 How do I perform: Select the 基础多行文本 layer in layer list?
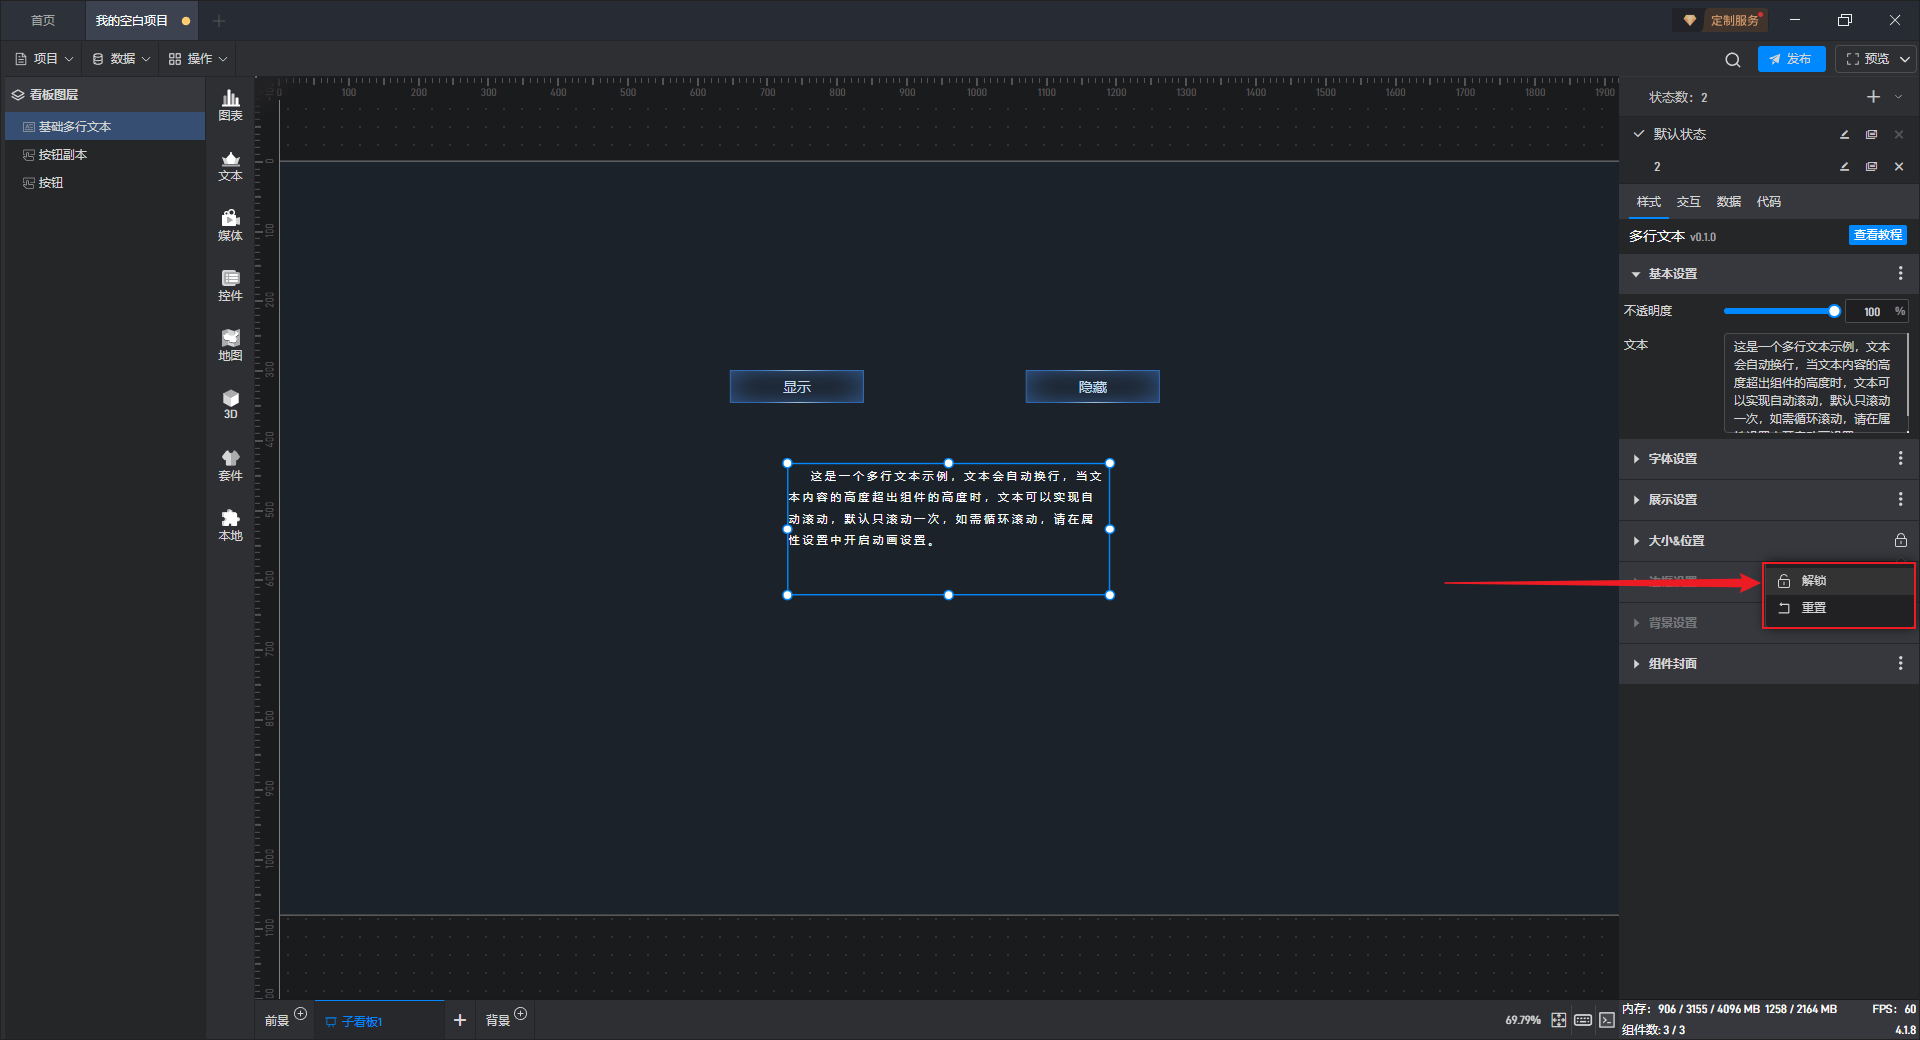75,127
